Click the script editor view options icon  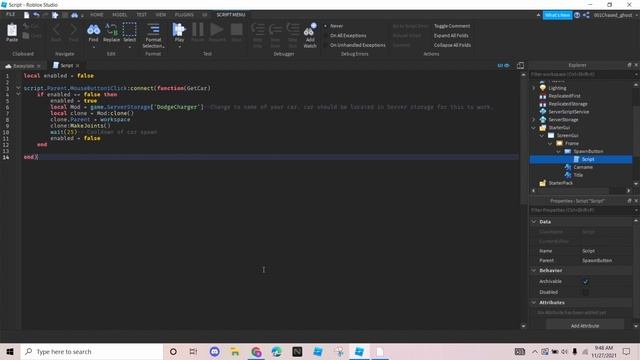tap(503, 65)
